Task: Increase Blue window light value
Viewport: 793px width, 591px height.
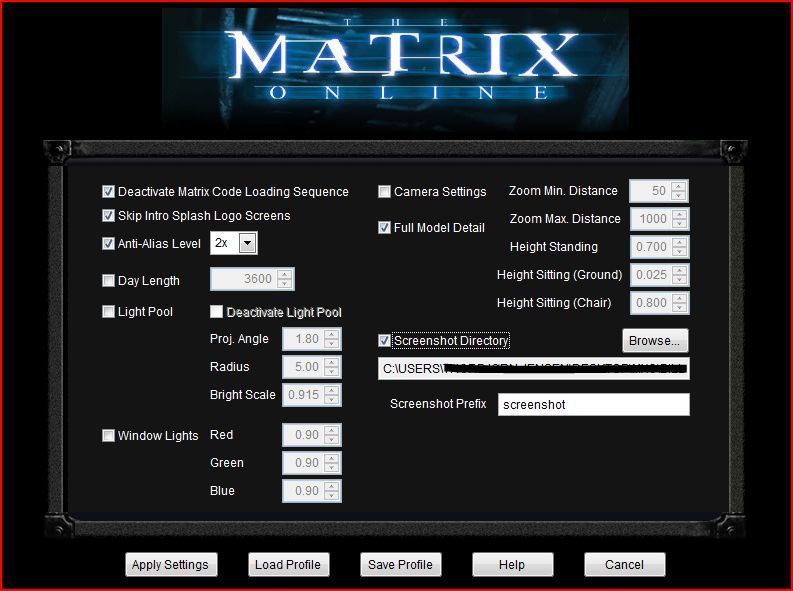Action: coord(332,486)
